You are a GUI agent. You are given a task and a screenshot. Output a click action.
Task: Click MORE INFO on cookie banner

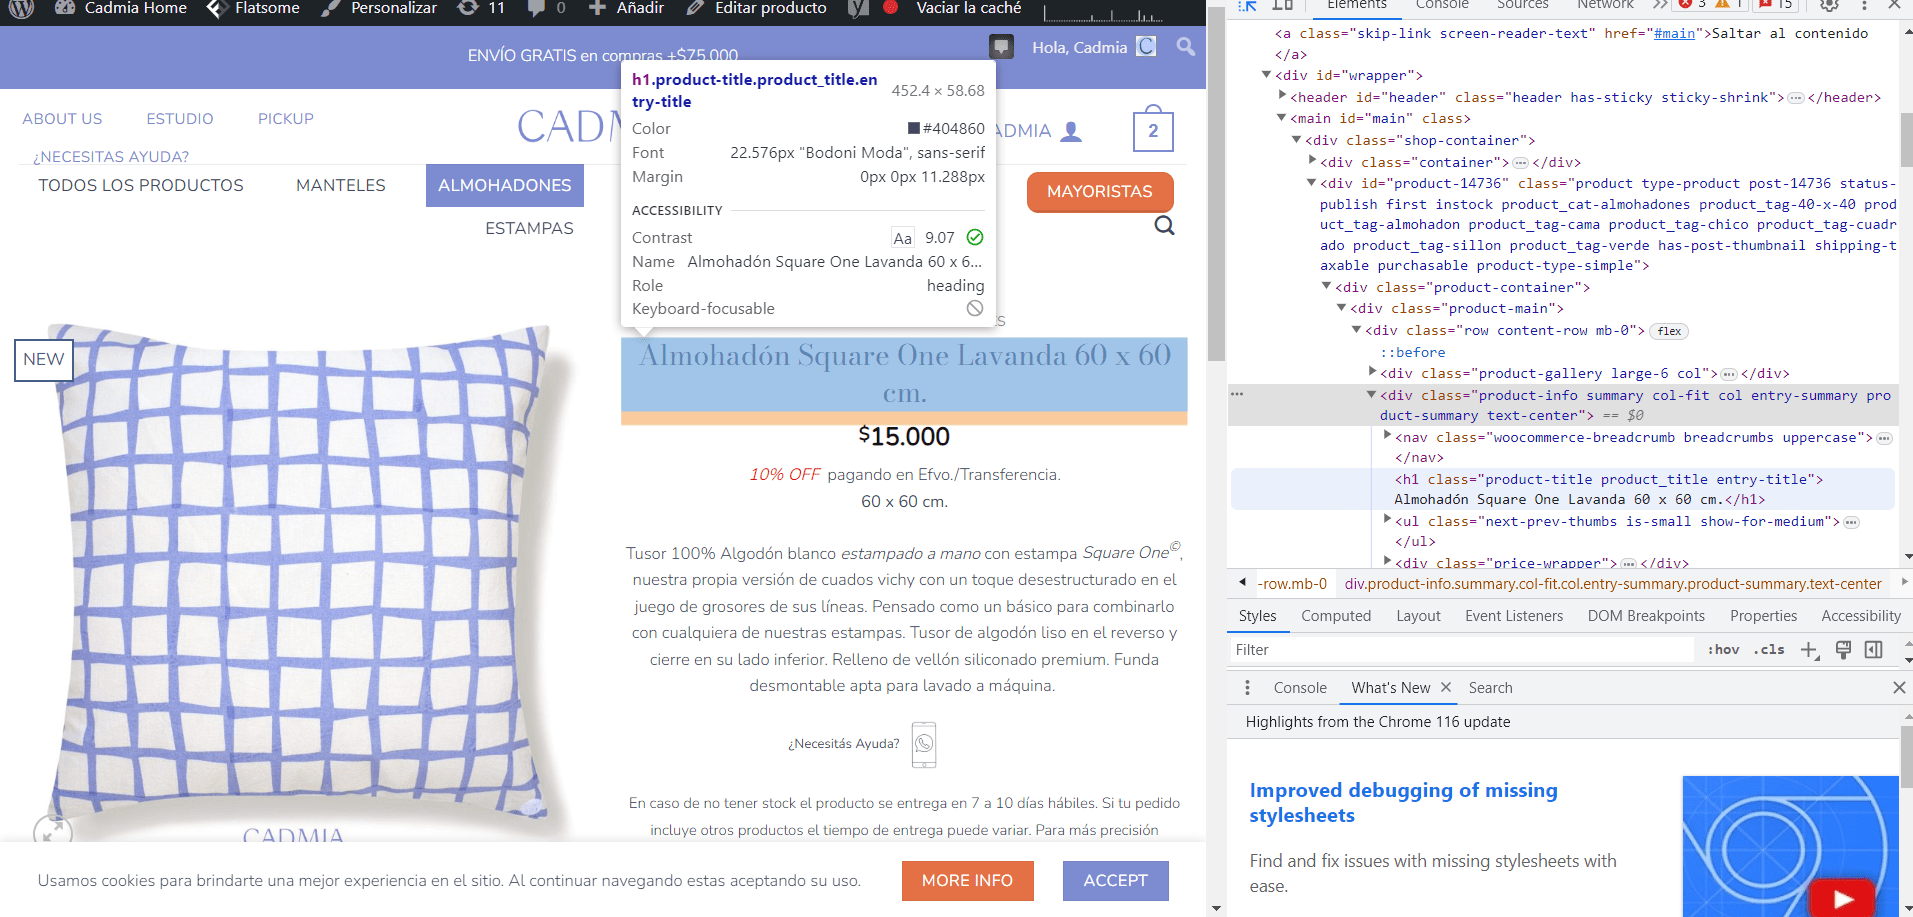967,880
